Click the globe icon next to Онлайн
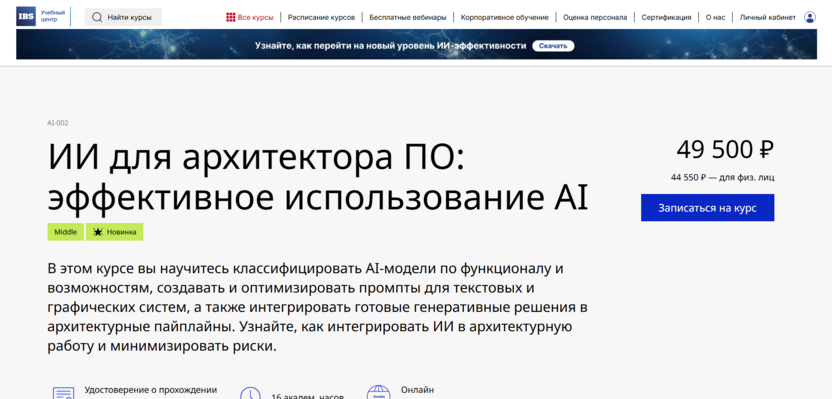832x399 pixels. coord(378,392)
